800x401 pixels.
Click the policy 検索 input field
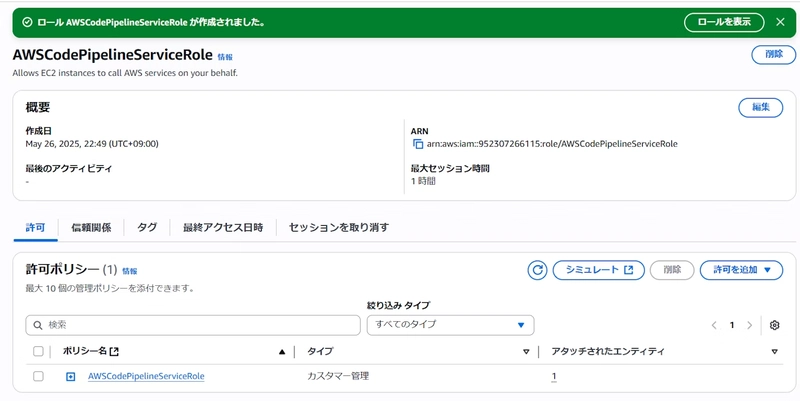pos(193,325)
